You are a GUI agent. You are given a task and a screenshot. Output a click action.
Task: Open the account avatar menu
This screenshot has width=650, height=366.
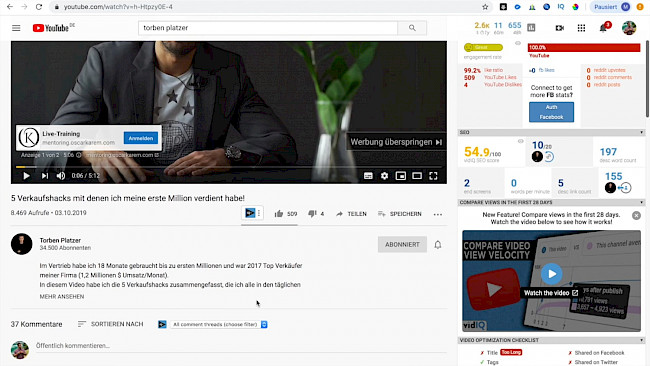[629, 28]
